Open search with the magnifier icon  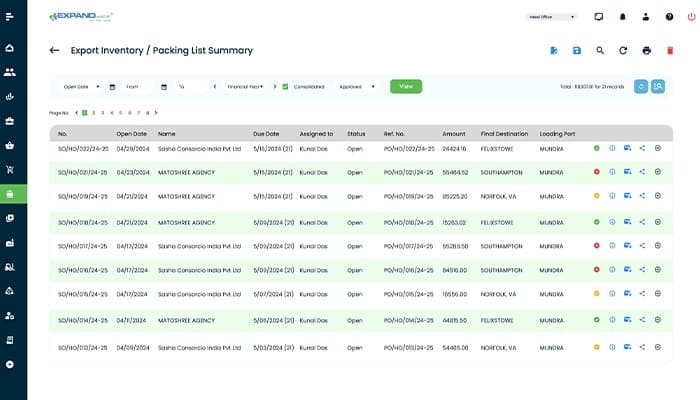click(x=600, y=50)
